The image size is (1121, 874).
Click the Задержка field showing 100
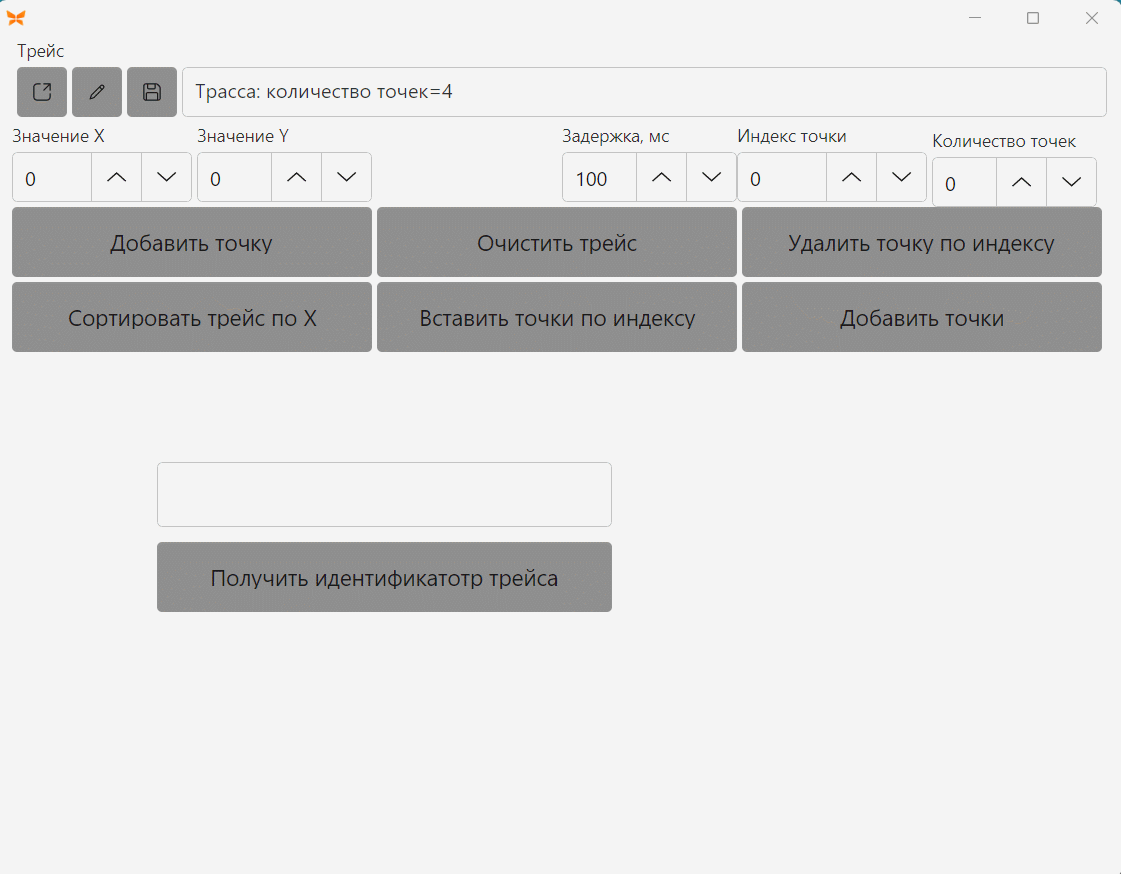(600, 177)
